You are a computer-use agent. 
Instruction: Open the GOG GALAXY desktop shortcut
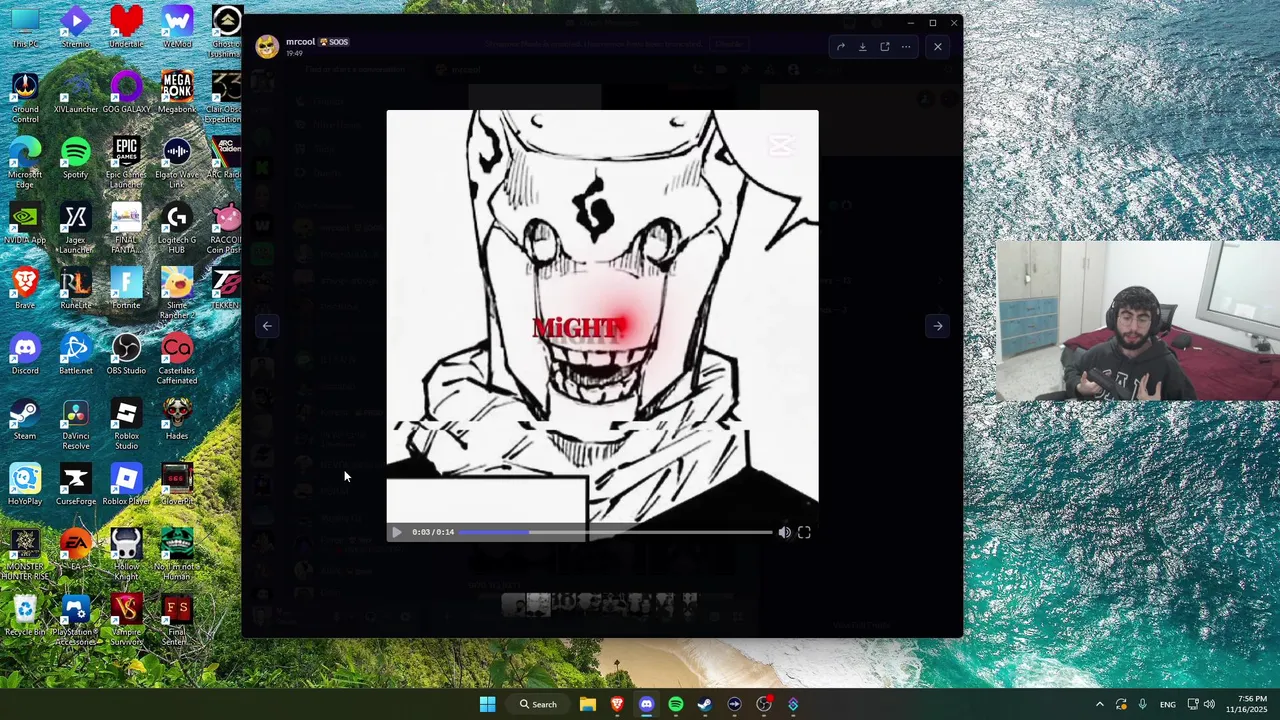(126, 92)
